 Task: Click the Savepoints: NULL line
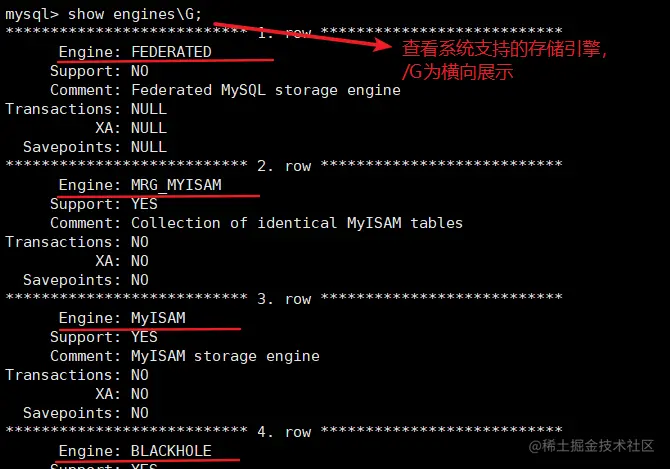[x=95, y=147]
